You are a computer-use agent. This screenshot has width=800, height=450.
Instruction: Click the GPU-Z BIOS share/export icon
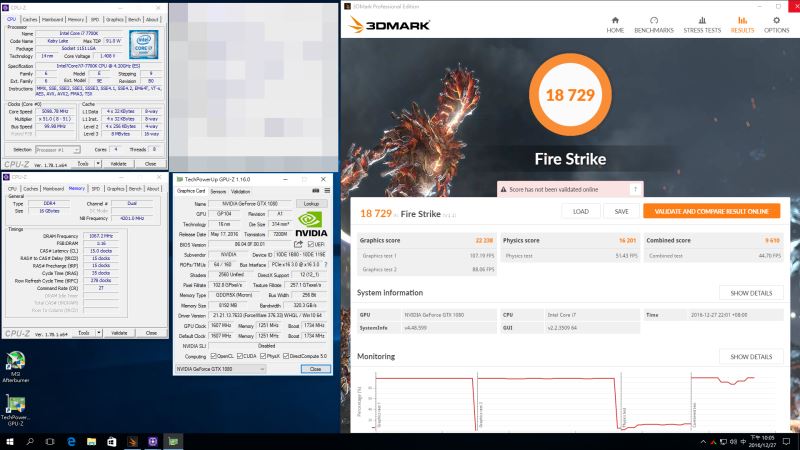point(298,244)
